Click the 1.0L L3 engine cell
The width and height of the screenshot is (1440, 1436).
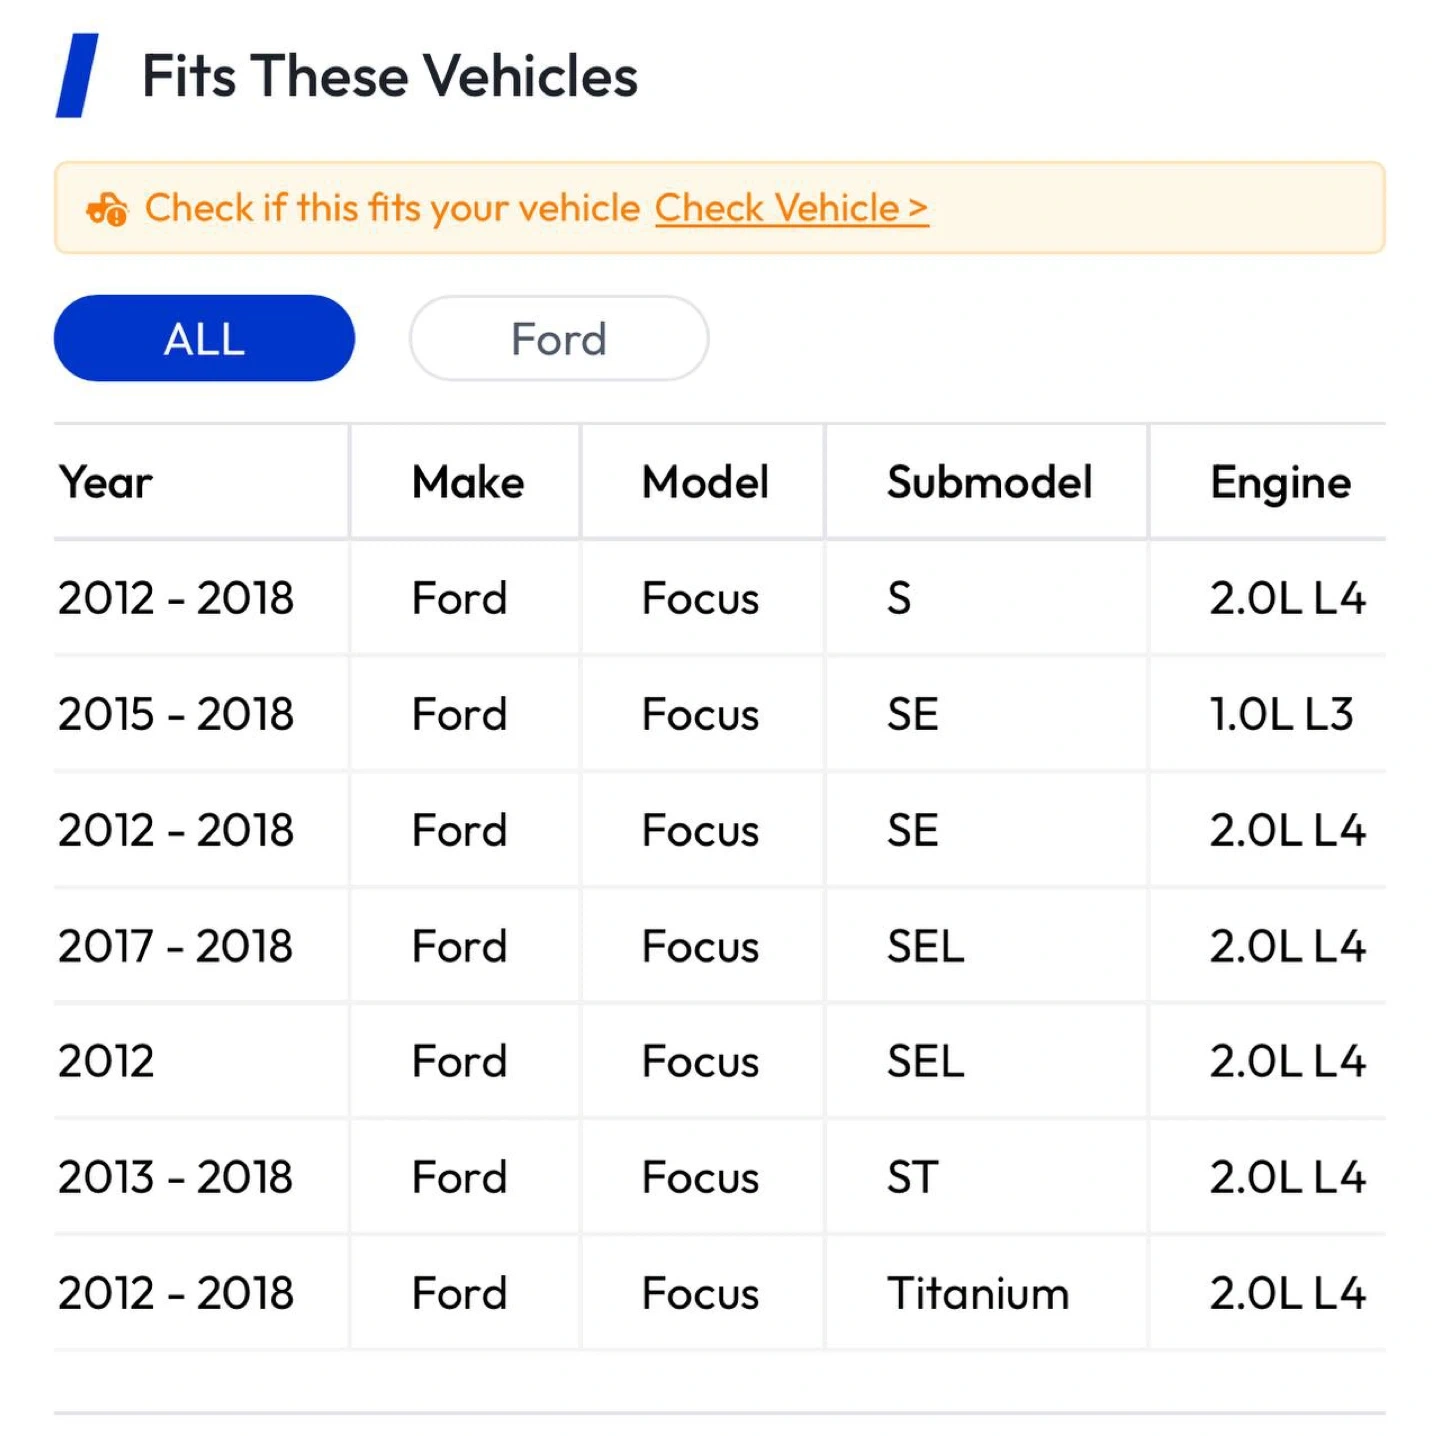(x=1281, y=714)
